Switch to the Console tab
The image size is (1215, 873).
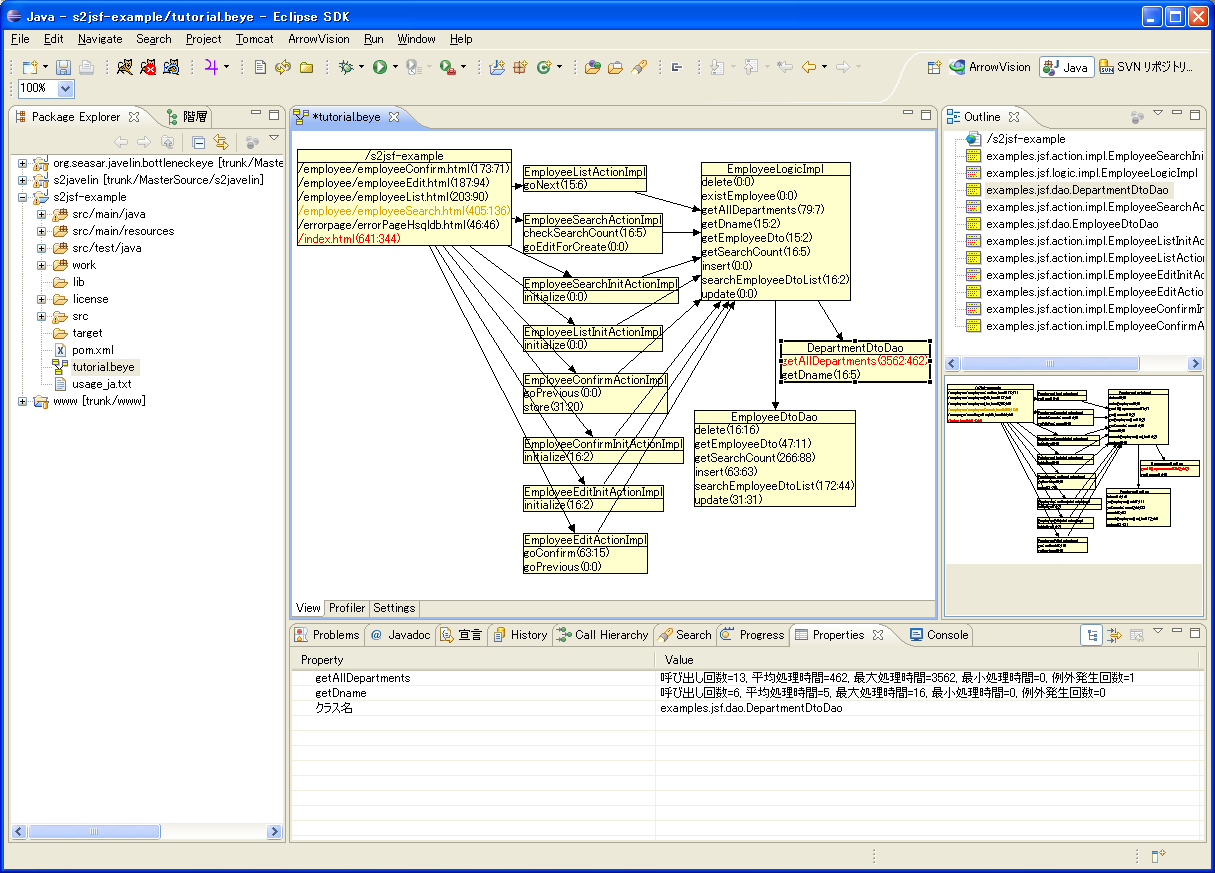[938, 635]
